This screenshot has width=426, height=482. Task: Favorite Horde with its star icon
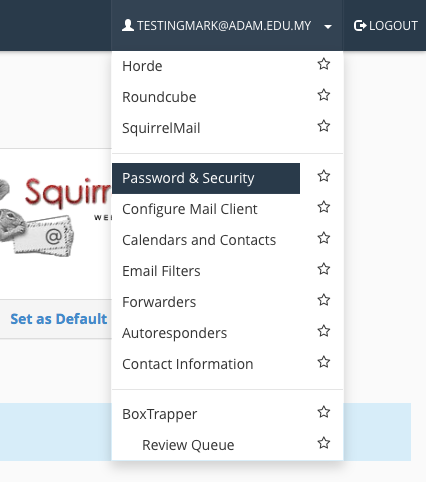pos(324,64)
